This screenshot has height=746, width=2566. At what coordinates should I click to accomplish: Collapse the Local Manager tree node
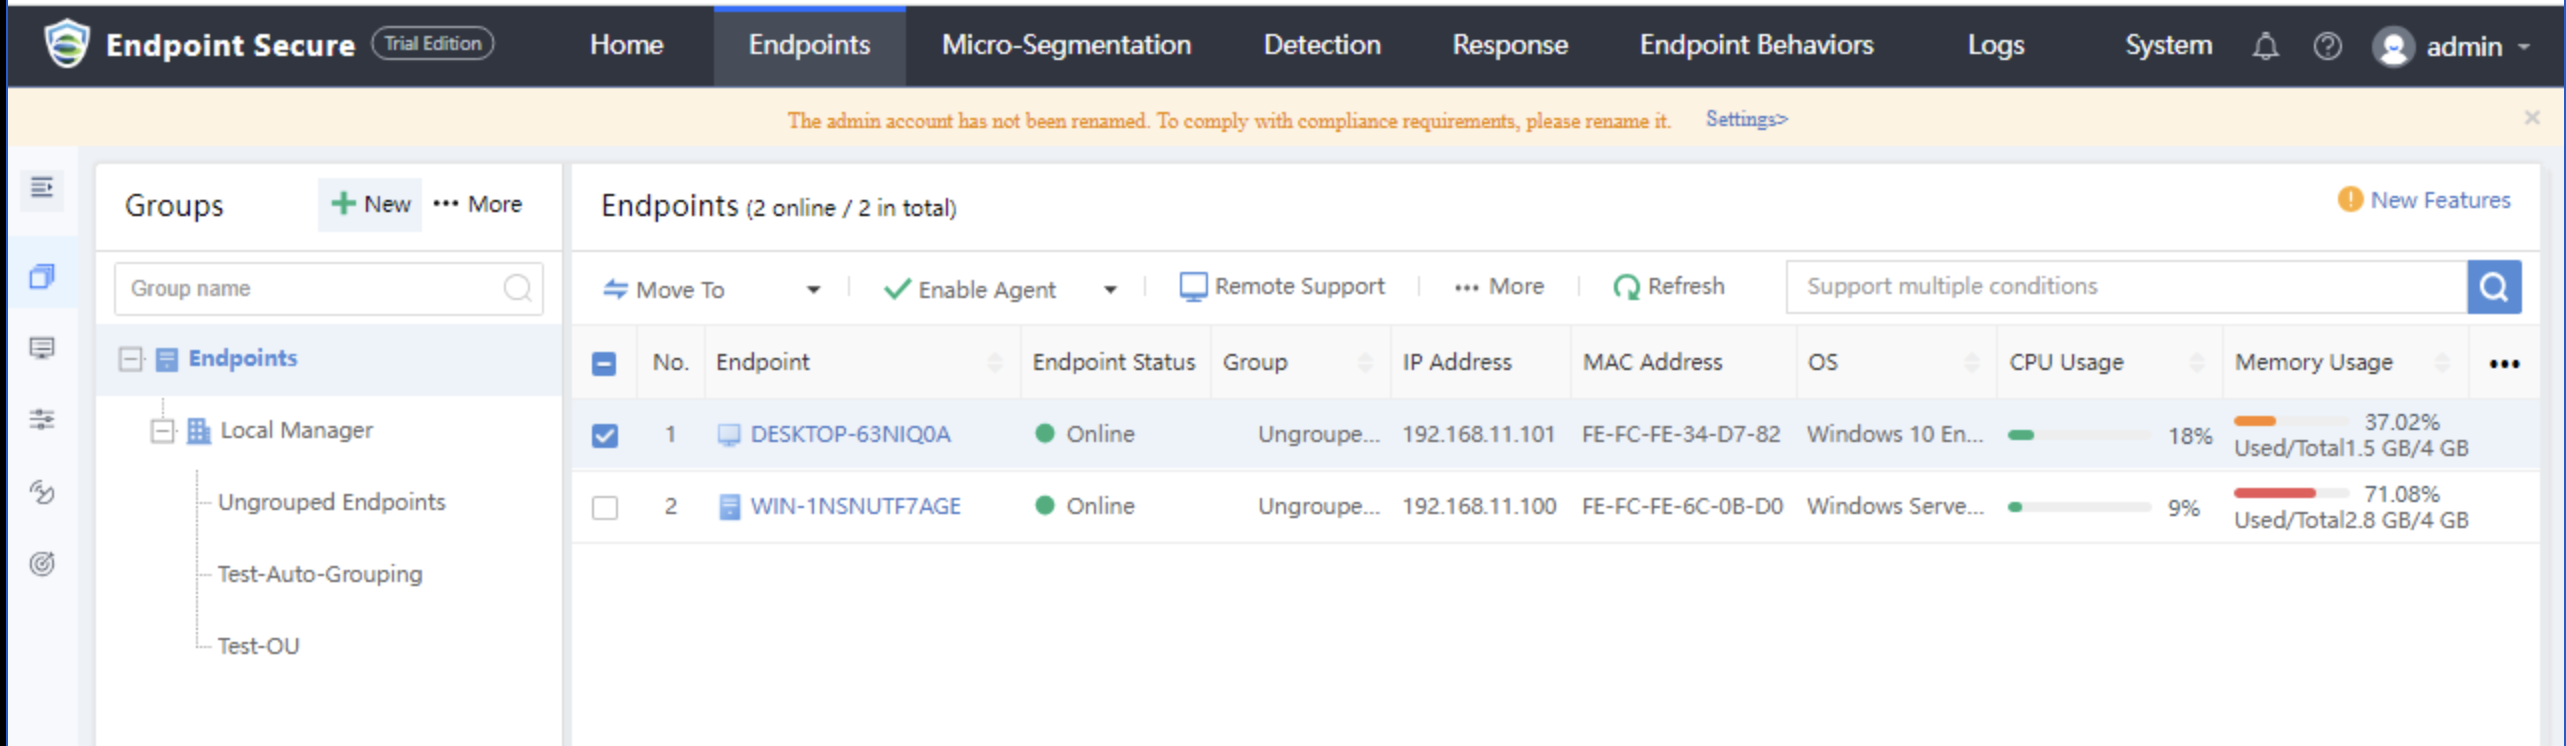161,431
